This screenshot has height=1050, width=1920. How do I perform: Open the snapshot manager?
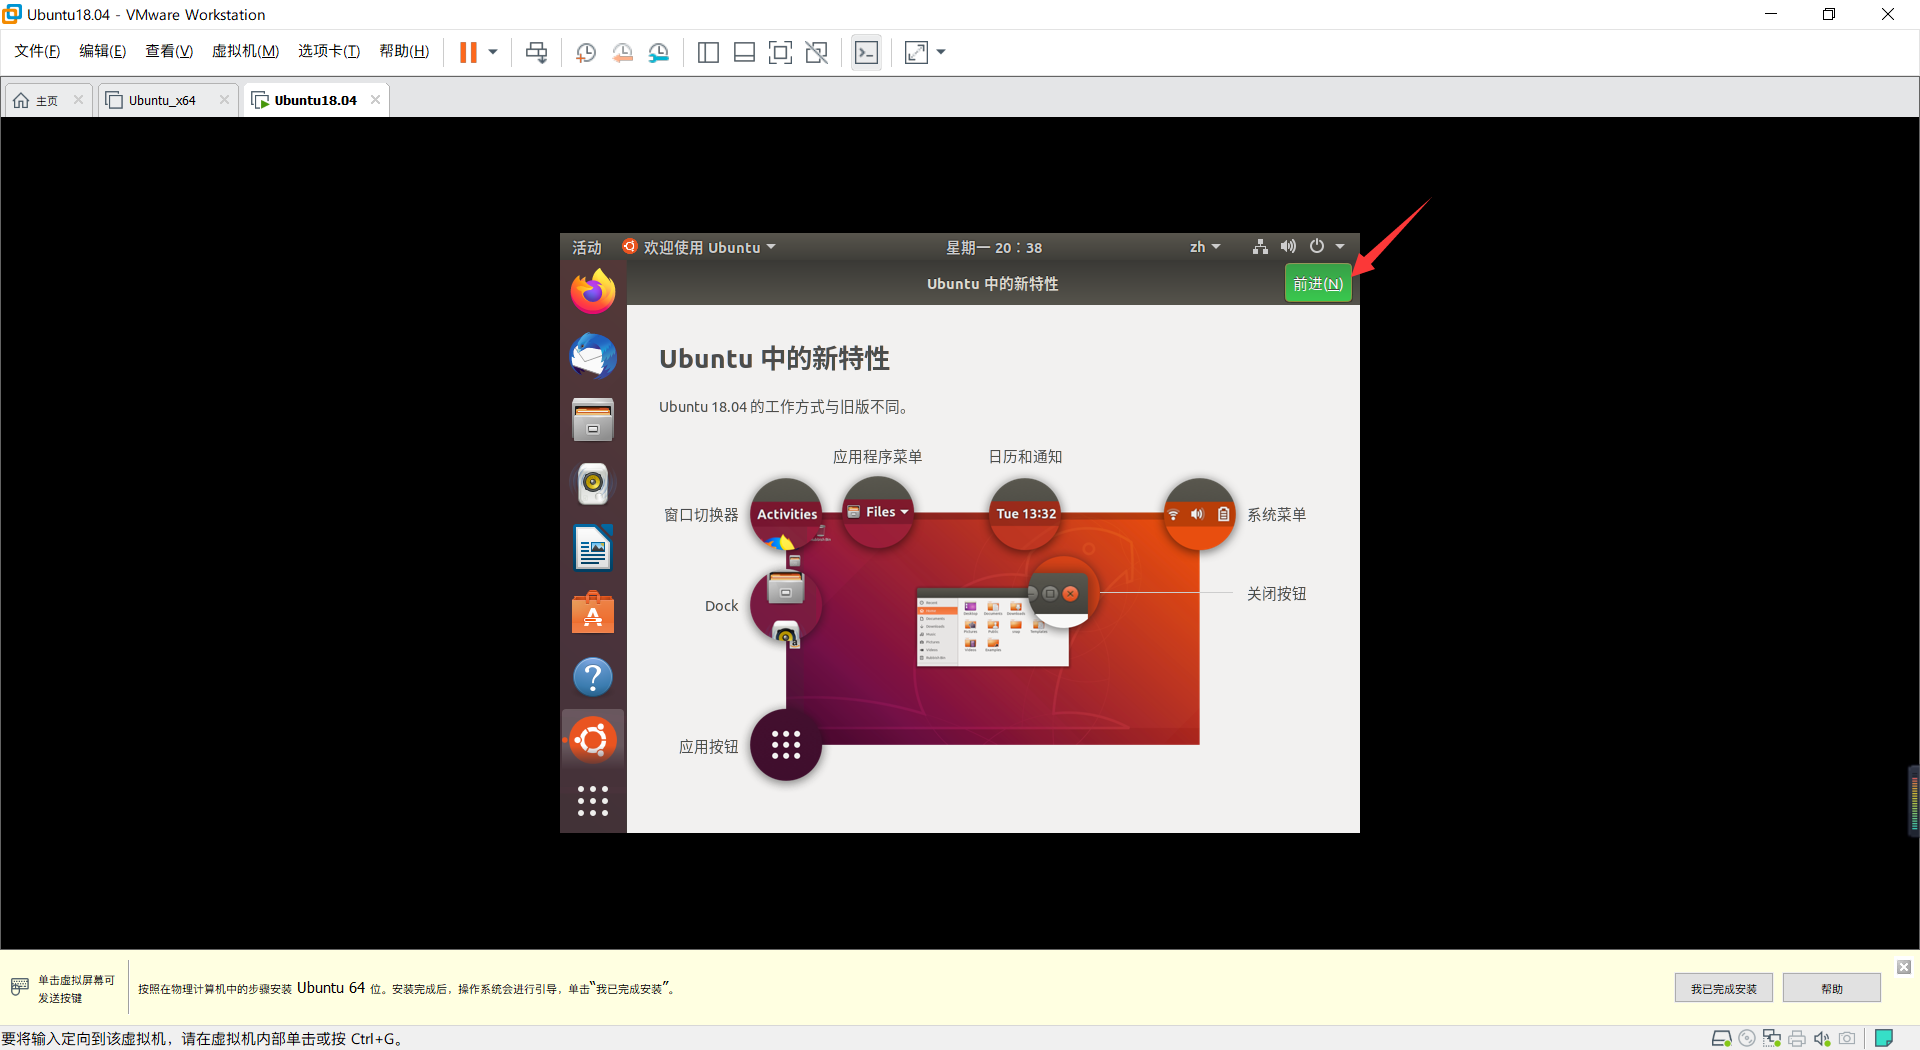point(658,52)
